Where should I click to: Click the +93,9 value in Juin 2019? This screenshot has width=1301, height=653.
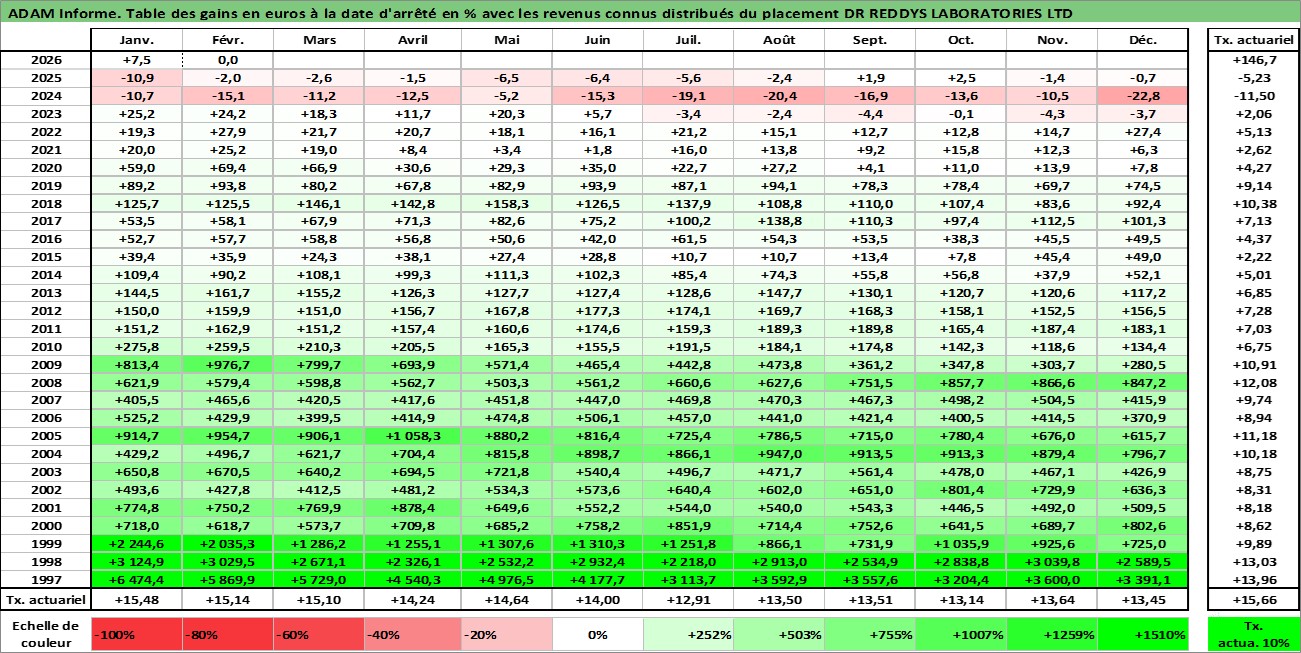pyautogui.click(x=598, y=186)
